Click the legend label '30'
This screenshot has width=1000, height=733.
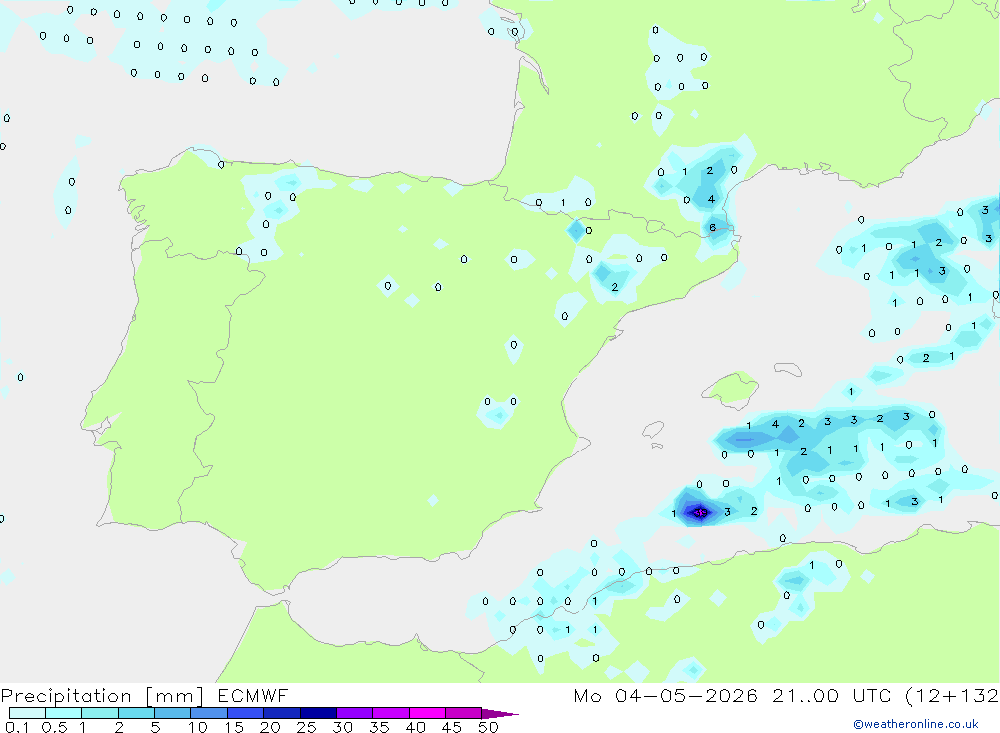point(342,727)
